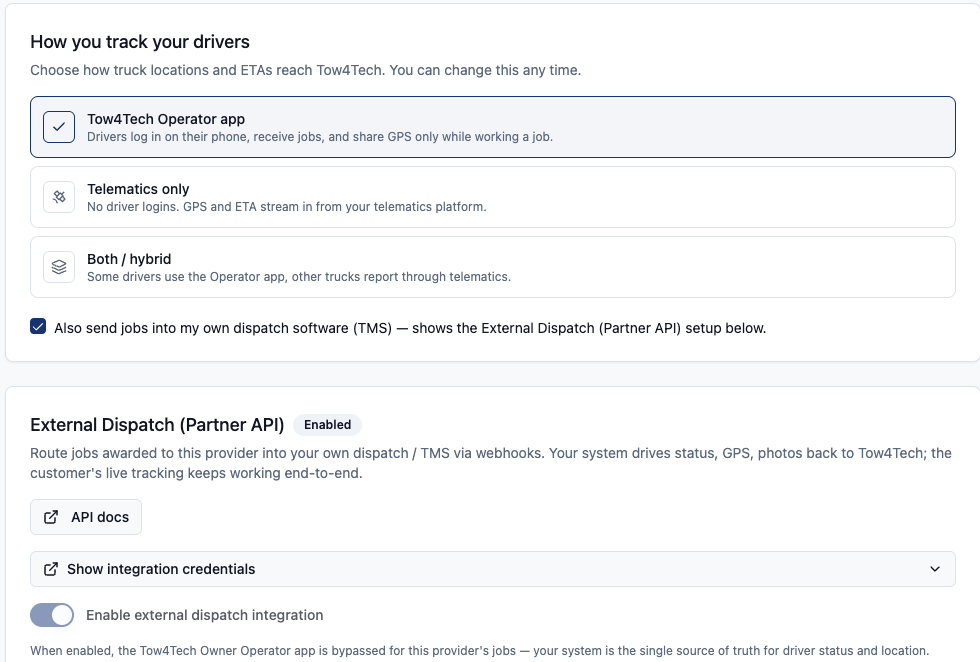Toggle Enable external dispatch integration switch
Screen dimensions: 980x662
[52, 615]
